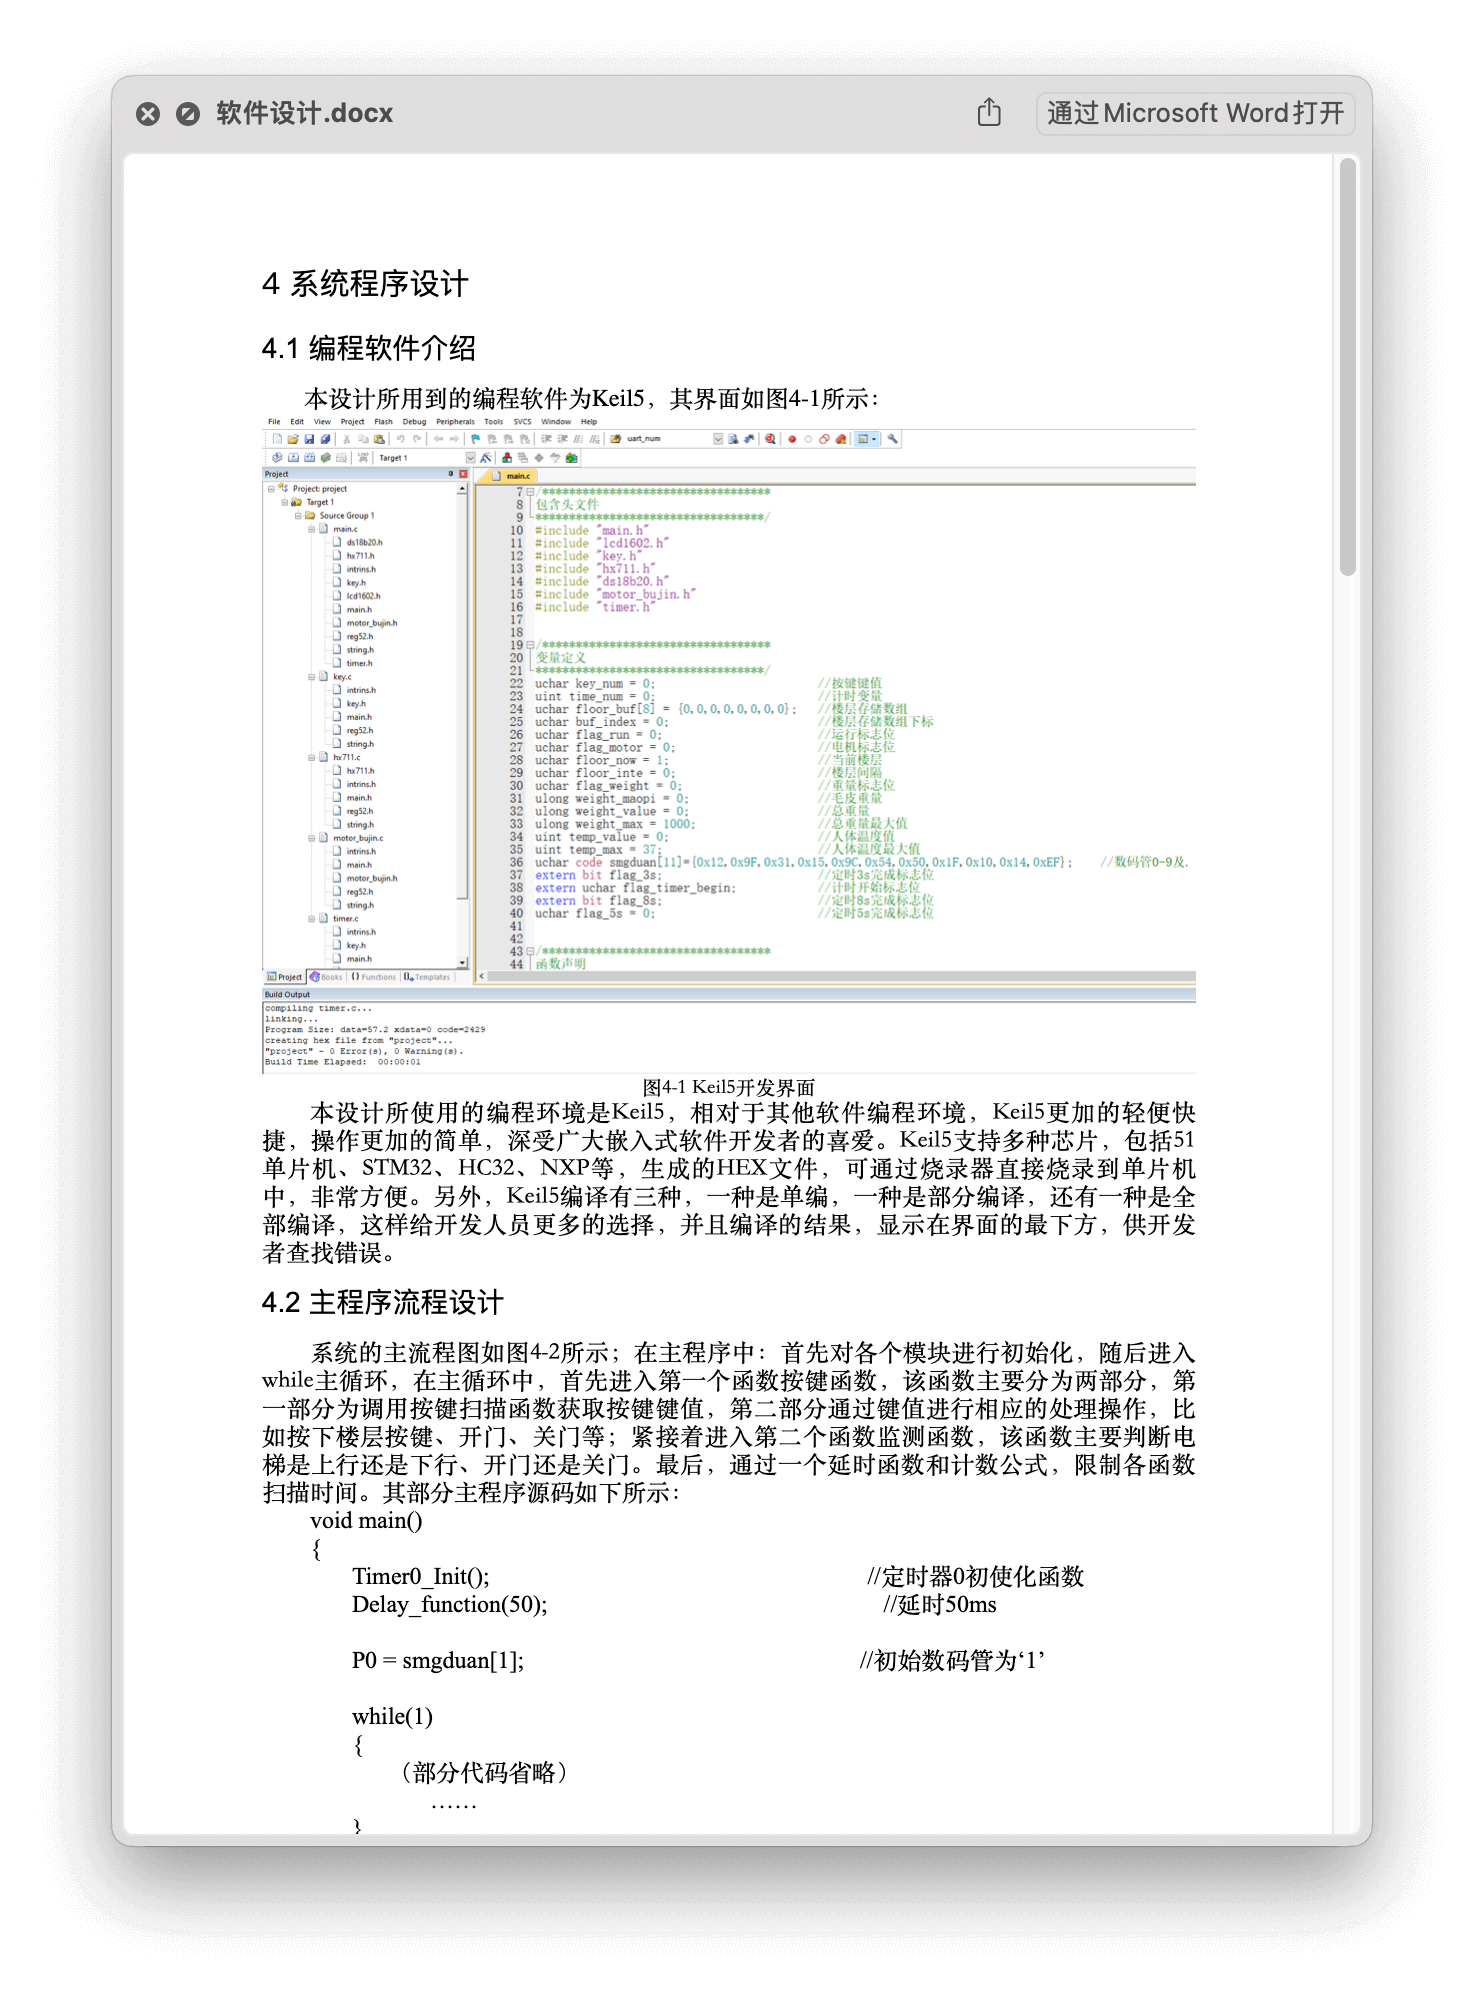Click the heading '4.1 编程软件介绍'
Viewport: 1484px width, 1994px height.
click(368, 348)
